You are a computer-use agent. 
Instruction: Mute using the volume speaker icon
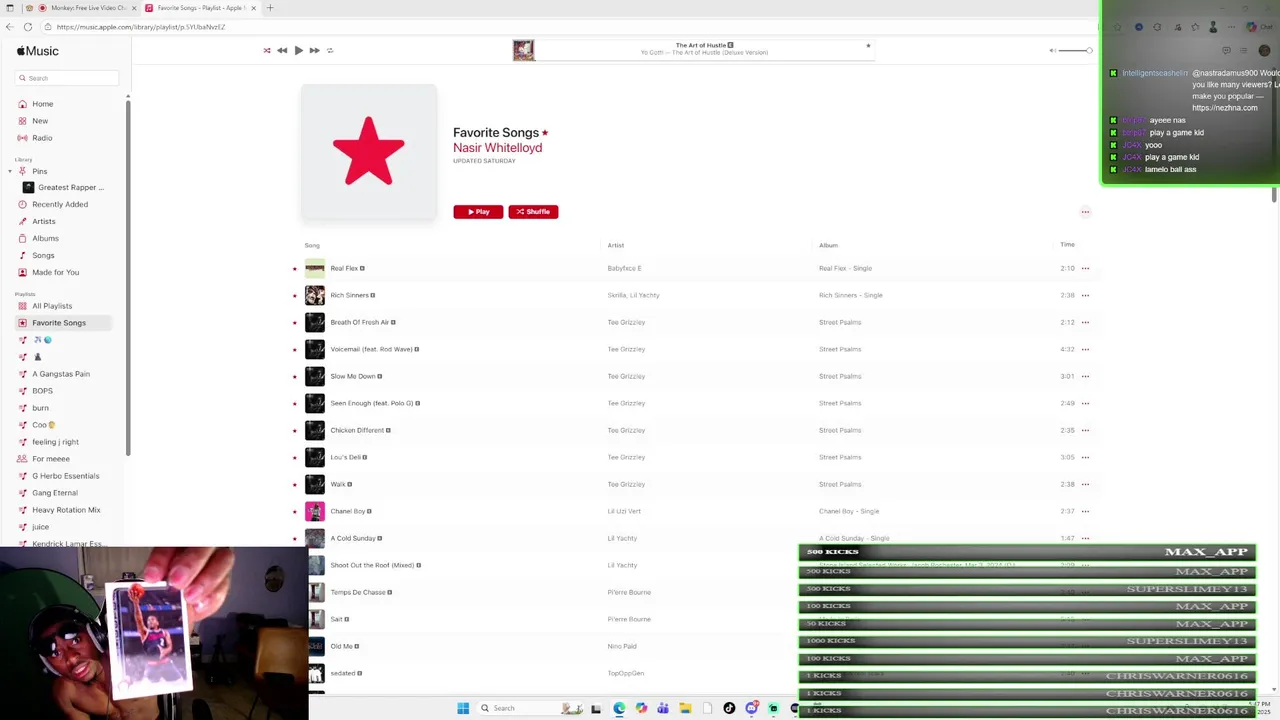(1051, 50)
